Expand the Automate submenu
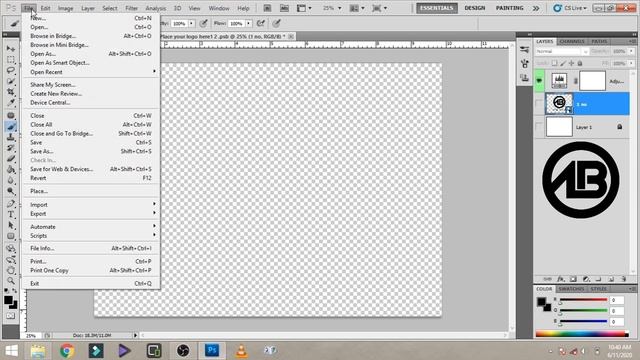This screenshot has width=640, height=360. pyautogui.click(x=91, y=227)
